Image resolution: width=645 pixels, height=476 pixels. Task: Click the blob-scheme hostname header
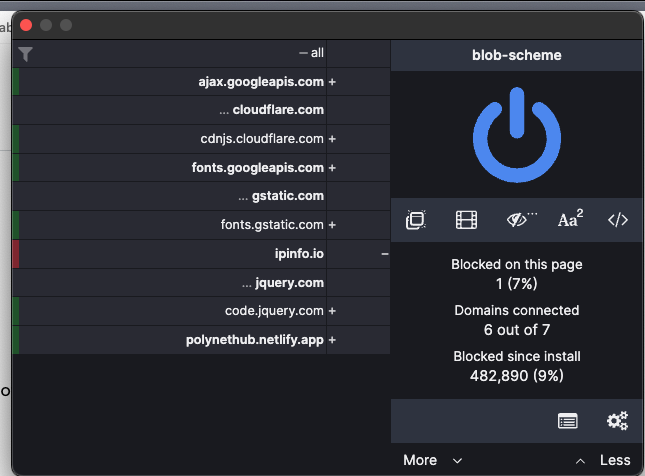point(517,55)
